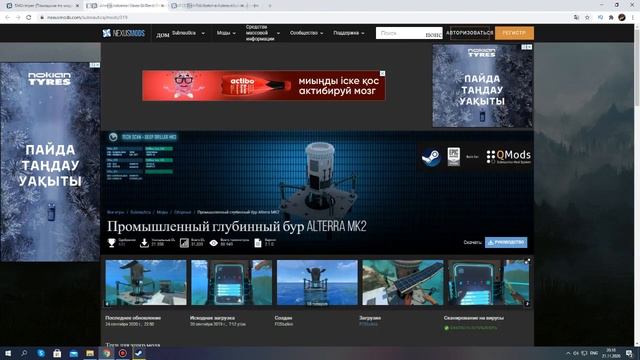Expand the Subnautica game dropdown
Image resolution: width=640 pixels, height=360 pixels.
[x=188, y=33]
